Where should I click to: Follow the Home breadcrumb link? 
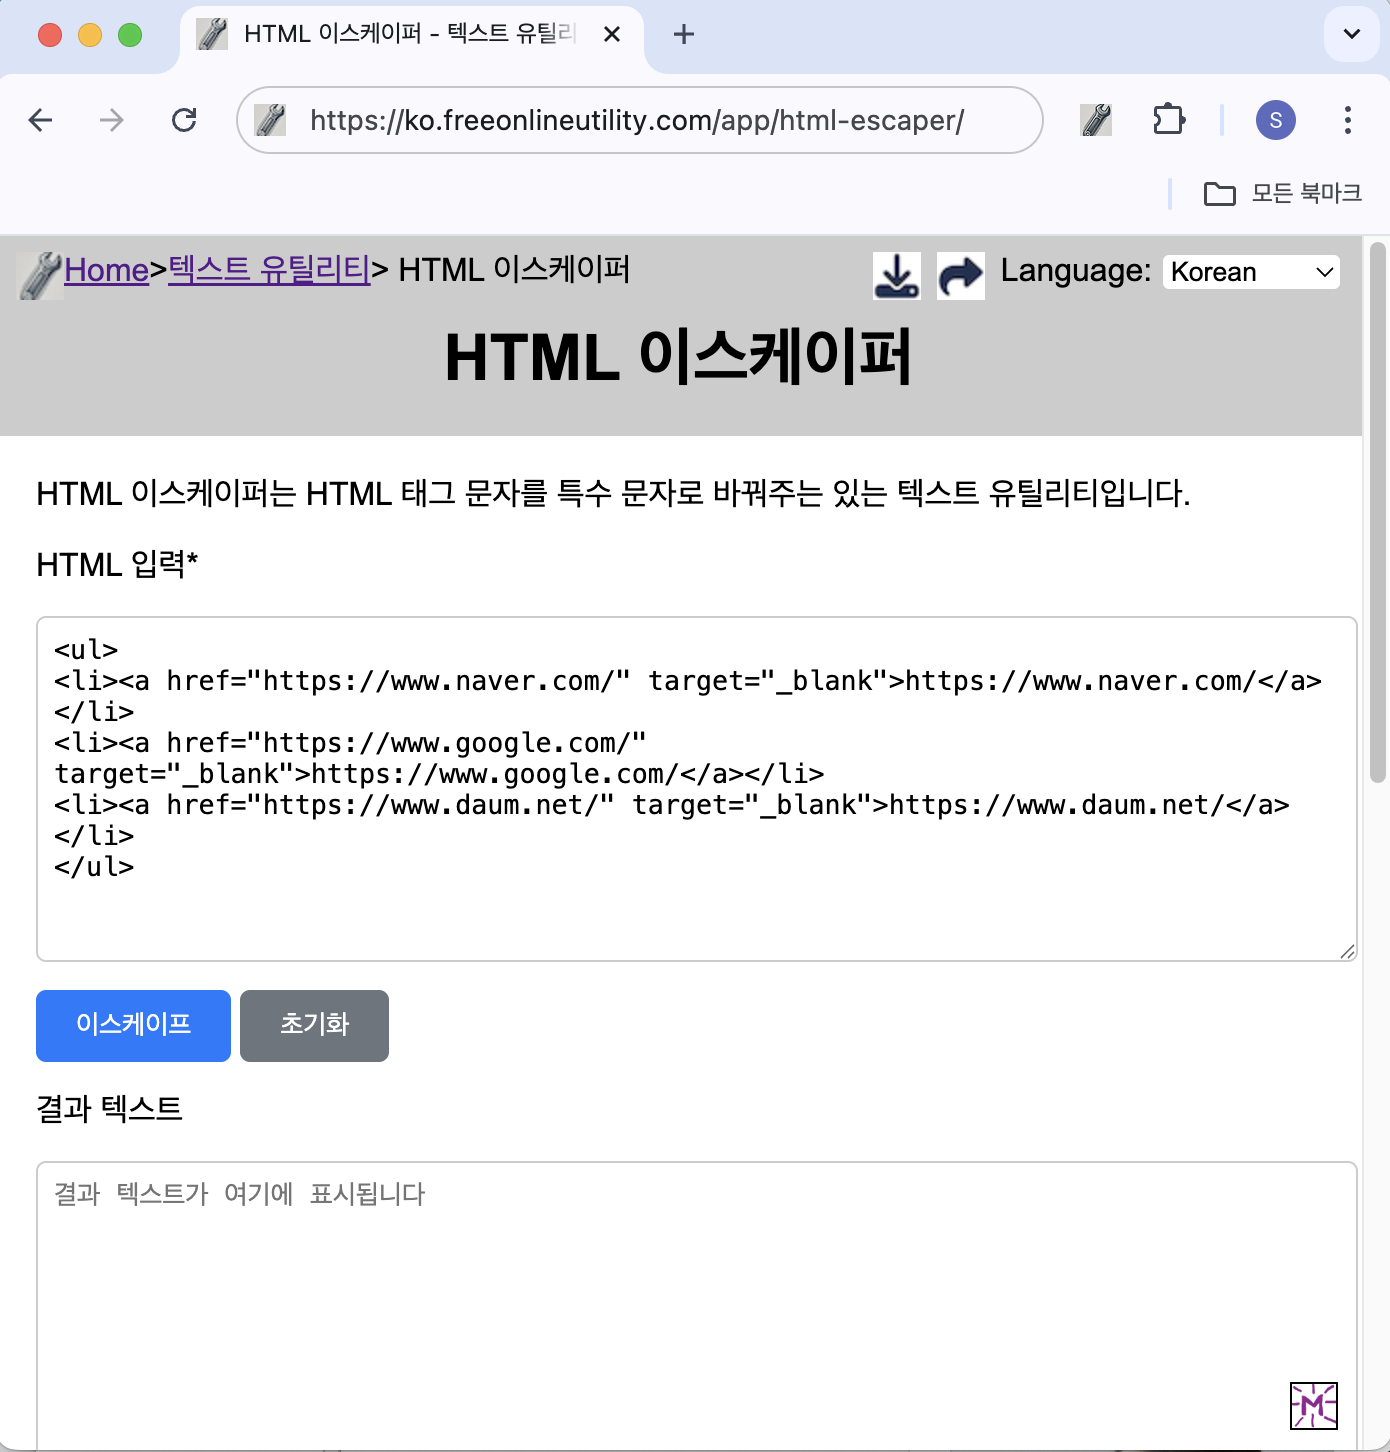pos(107,270)
